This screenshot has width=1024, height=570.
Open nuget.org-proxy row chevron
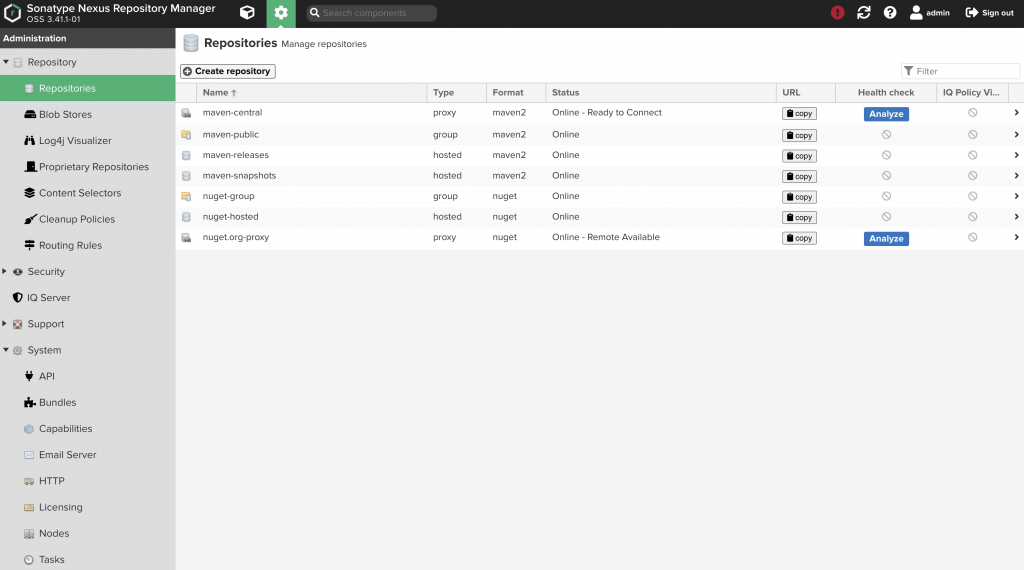click(x=1016, y=237)
